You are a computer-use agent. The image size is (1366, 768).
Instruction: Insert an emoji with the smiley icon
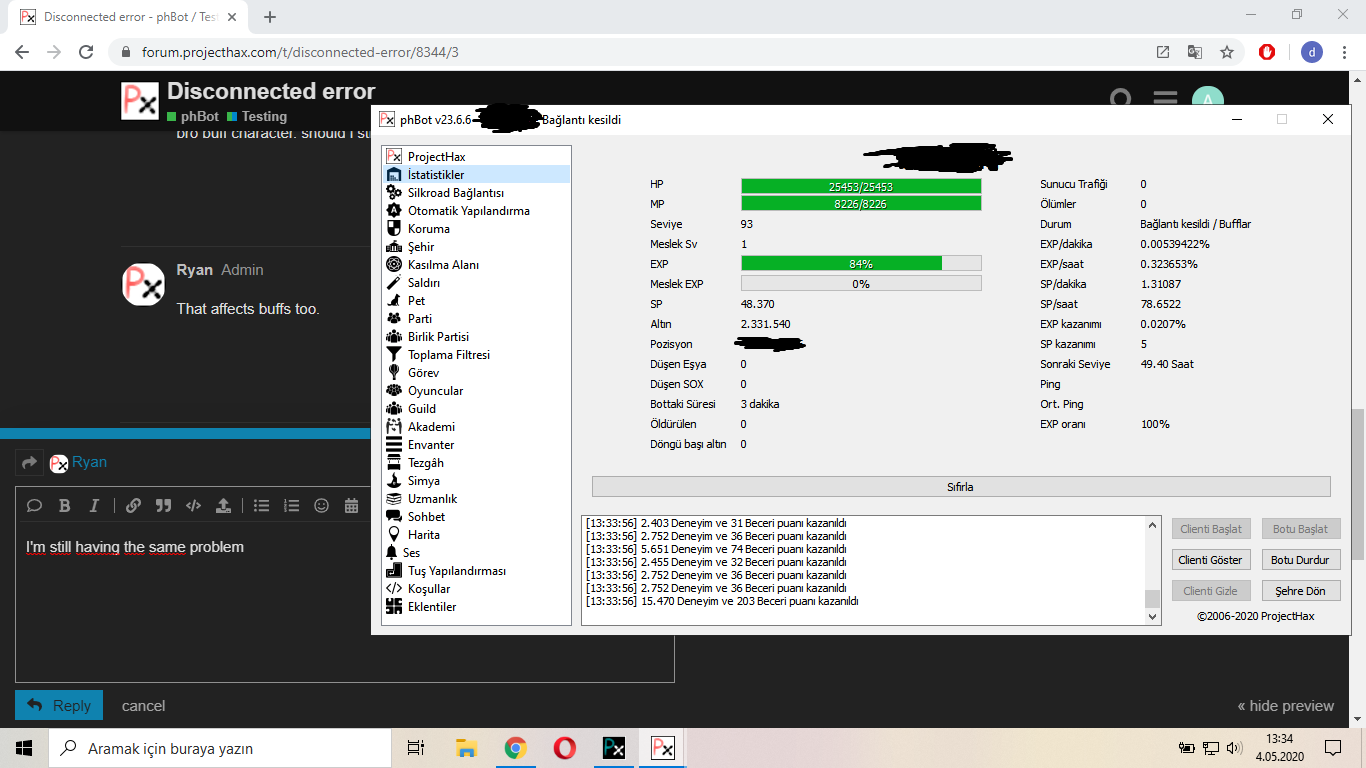pyautogui.click(x=321, y=506)
